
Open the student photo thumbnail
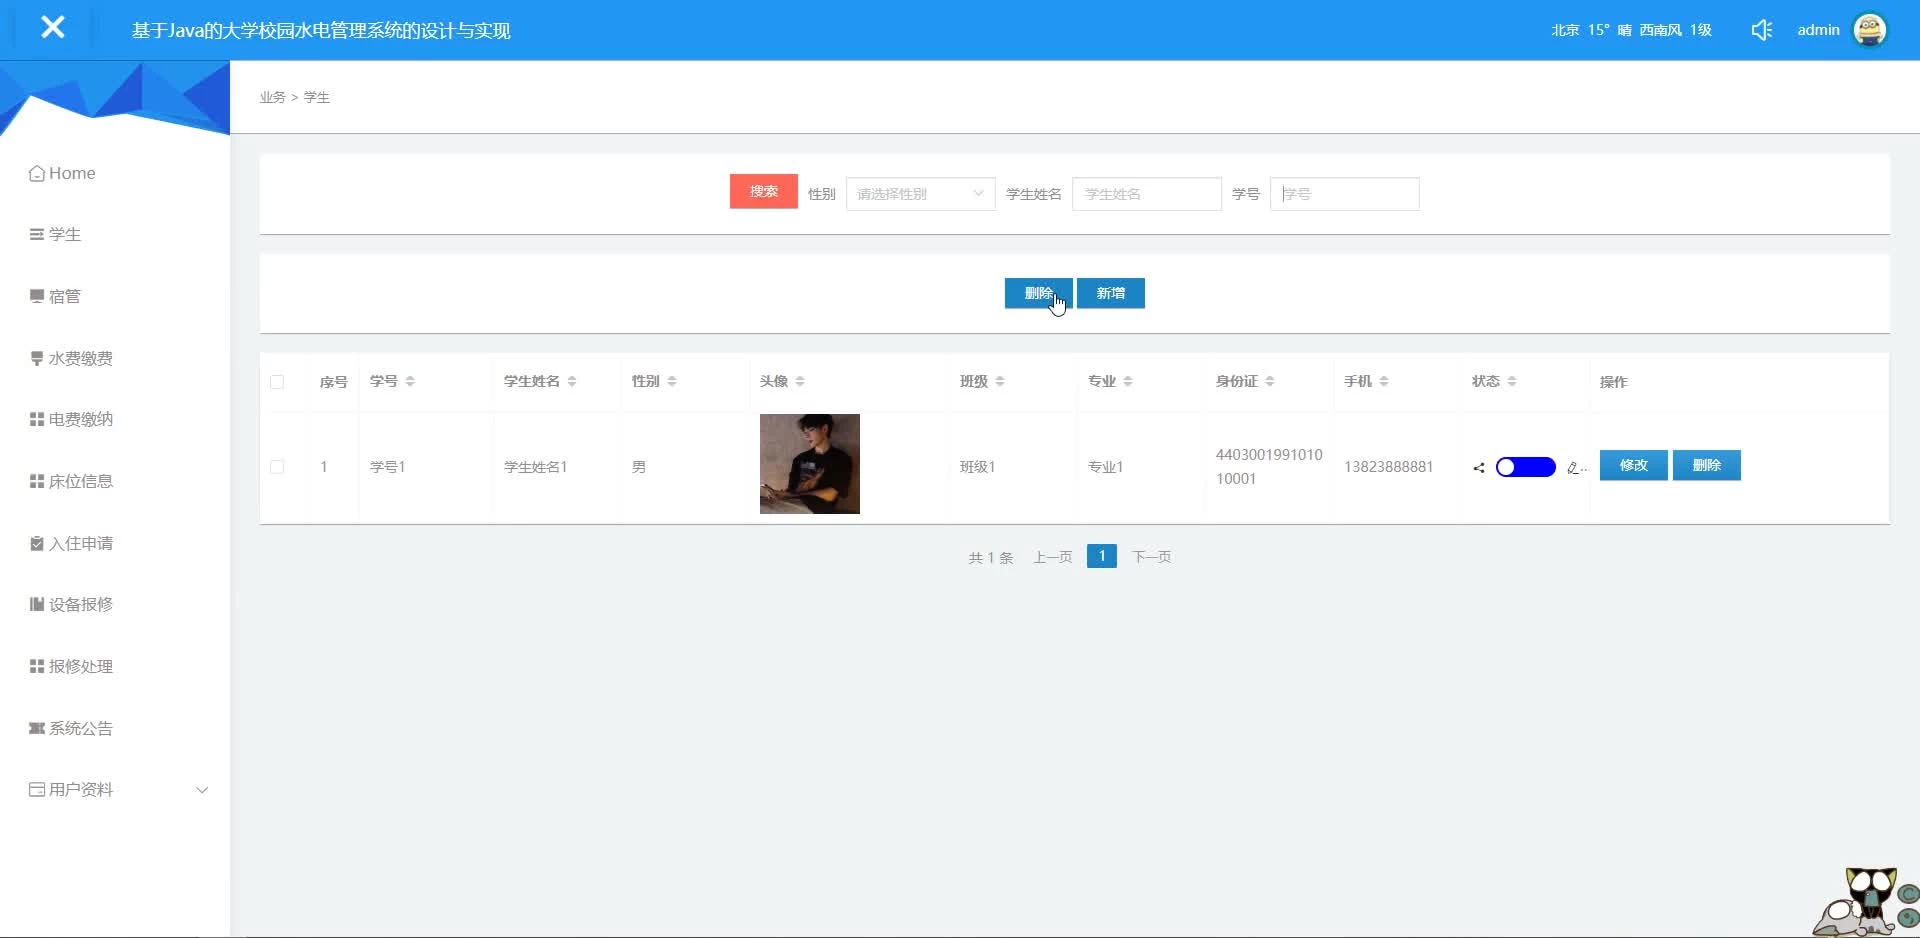point(810,464)
